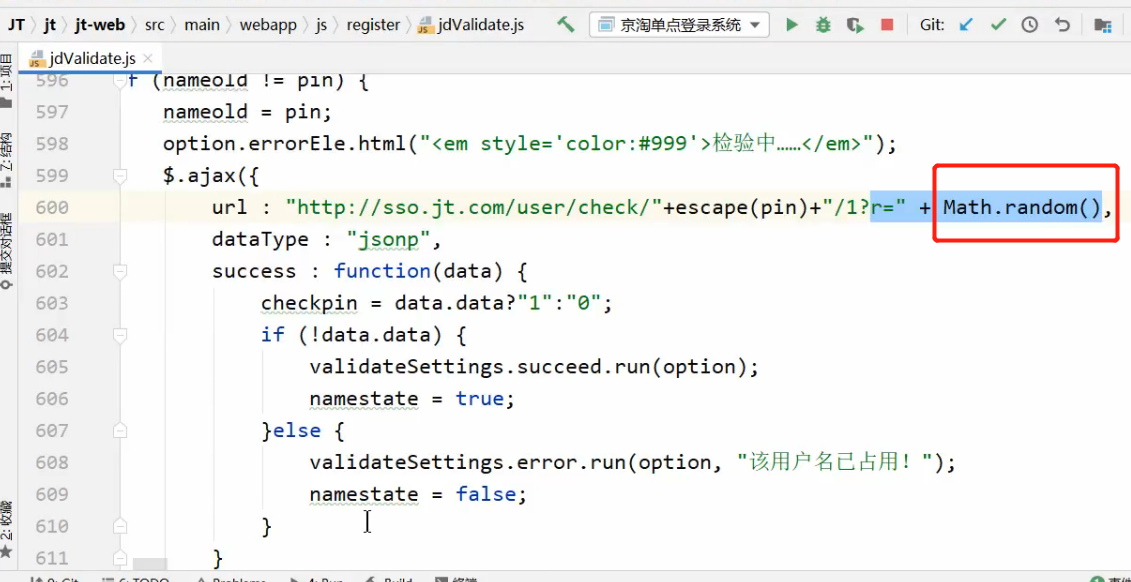Click checkpin variable on line 603
Screen dimensions: 1131x582
click(x=309, y=303)
